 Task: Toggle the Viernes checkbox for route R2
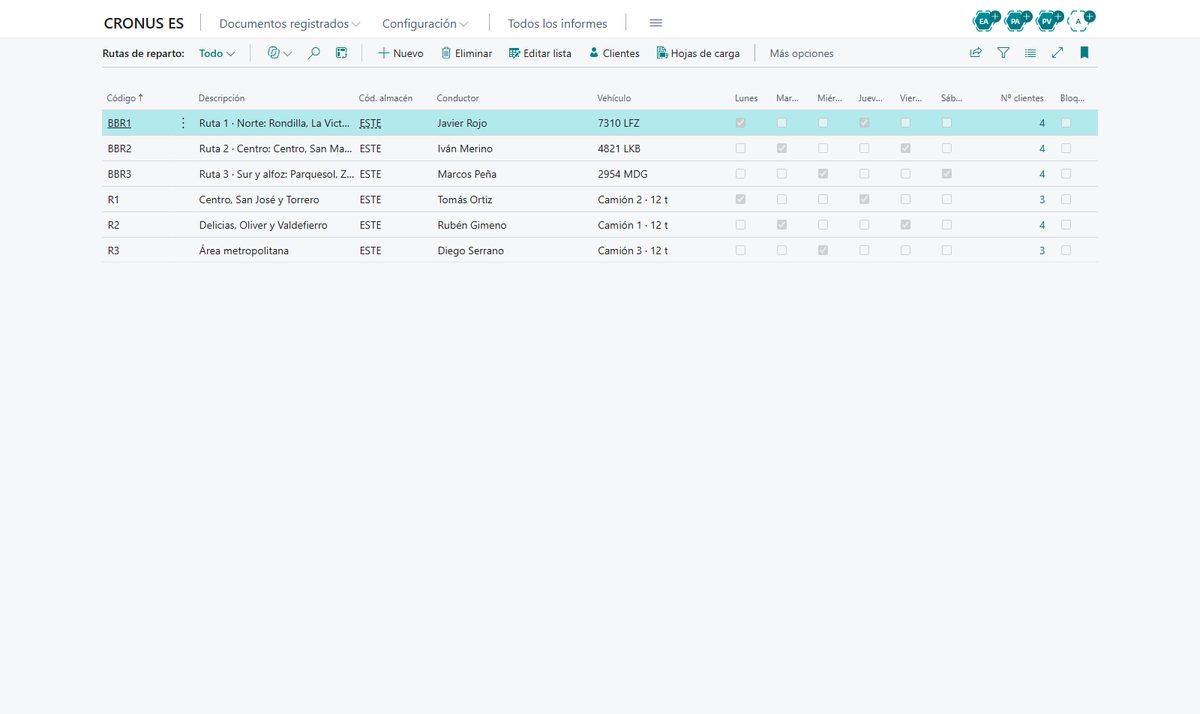coord(905,225)
